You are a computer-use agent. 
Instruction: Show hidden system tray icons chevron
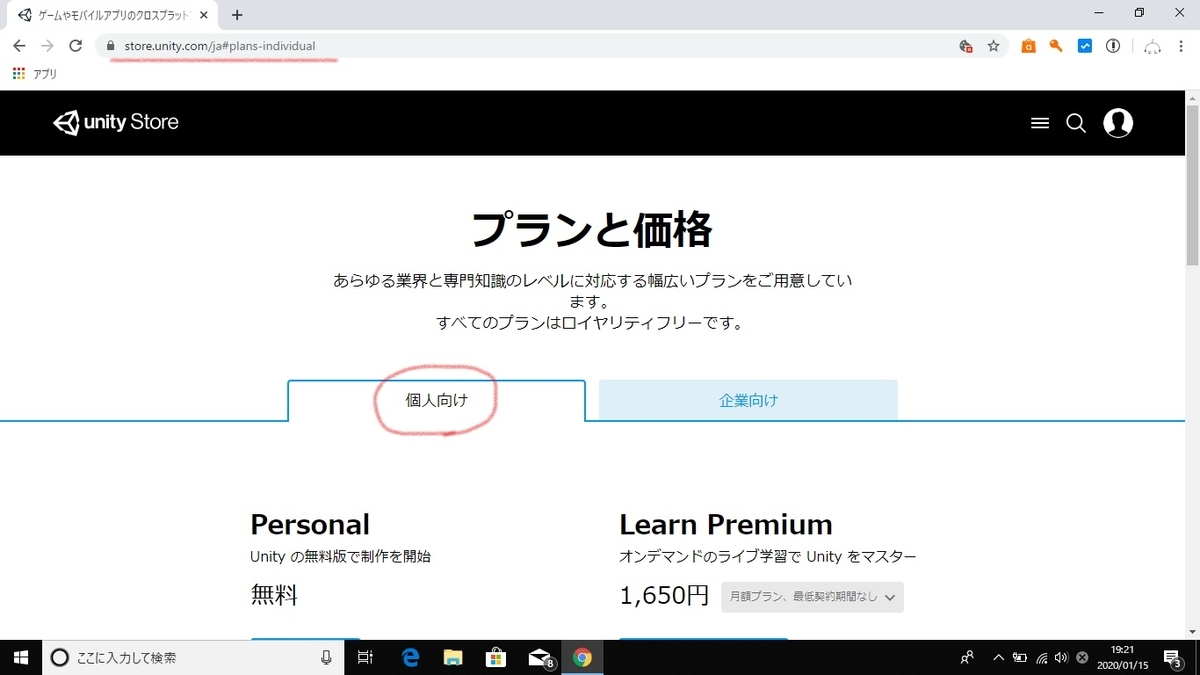(998, 657)
